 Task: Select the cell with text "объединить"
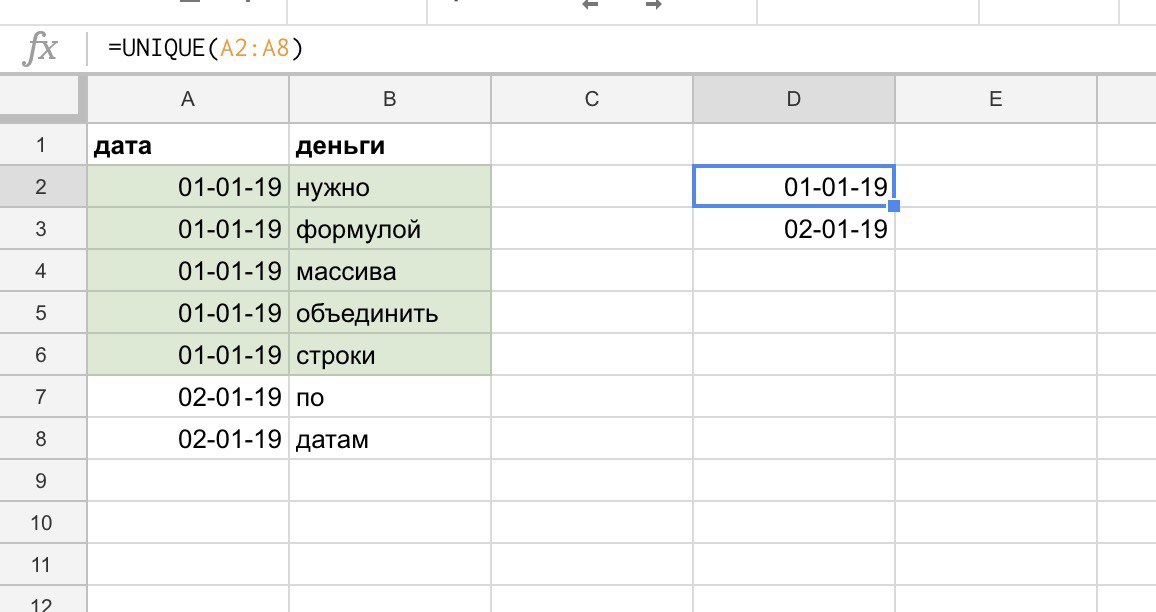click(x=390, y=314)
